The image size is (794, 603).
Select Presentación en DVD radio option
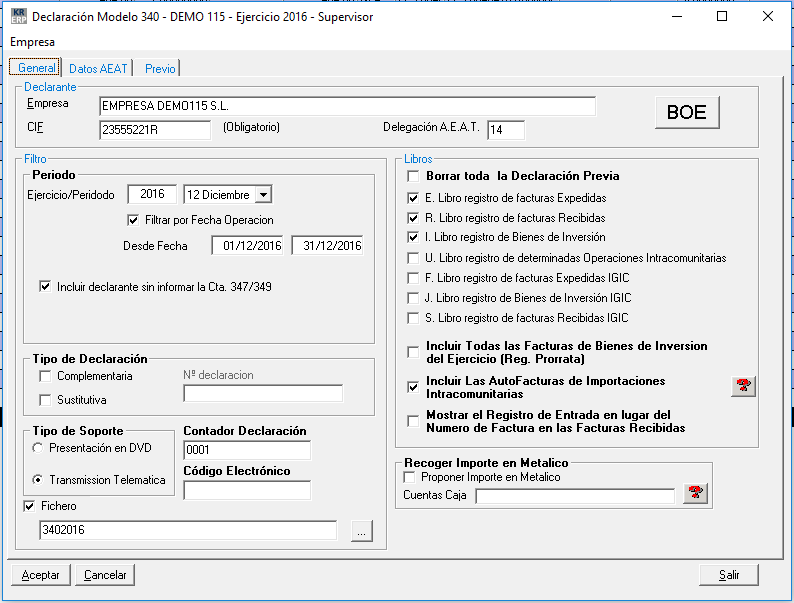(38, 448)
